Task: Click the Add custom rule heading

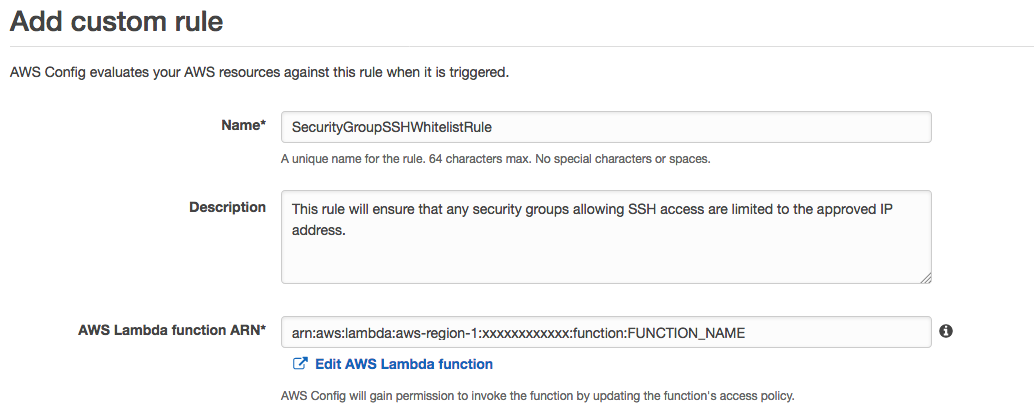Action: [117, 21]
